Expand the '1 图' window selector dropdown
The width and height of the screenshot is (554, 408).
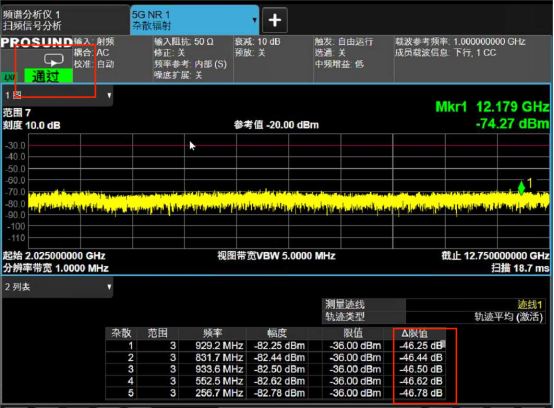(x=109, y=95)
